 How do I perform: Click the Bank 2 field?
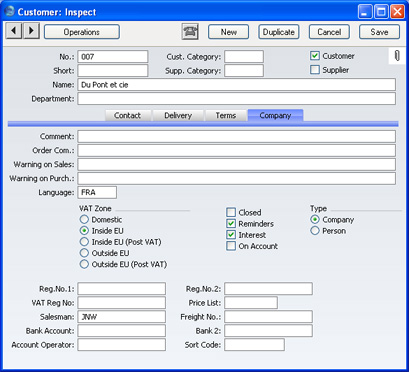[x=268, y=331]
